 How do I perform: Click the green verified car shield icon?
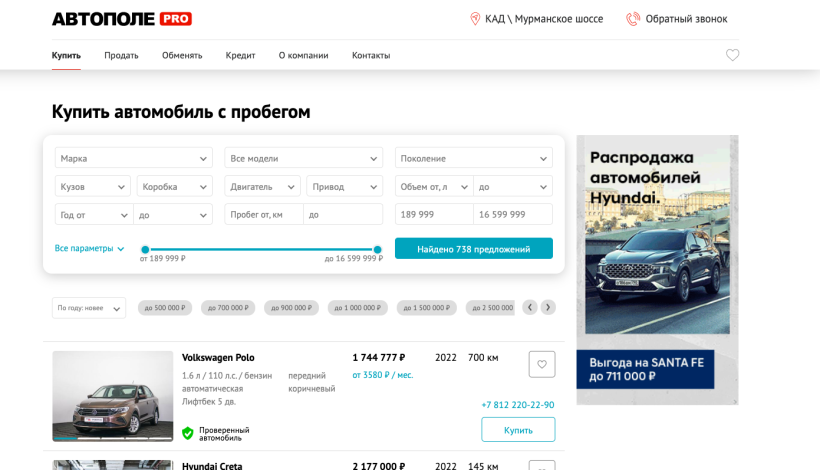(188, 433)
